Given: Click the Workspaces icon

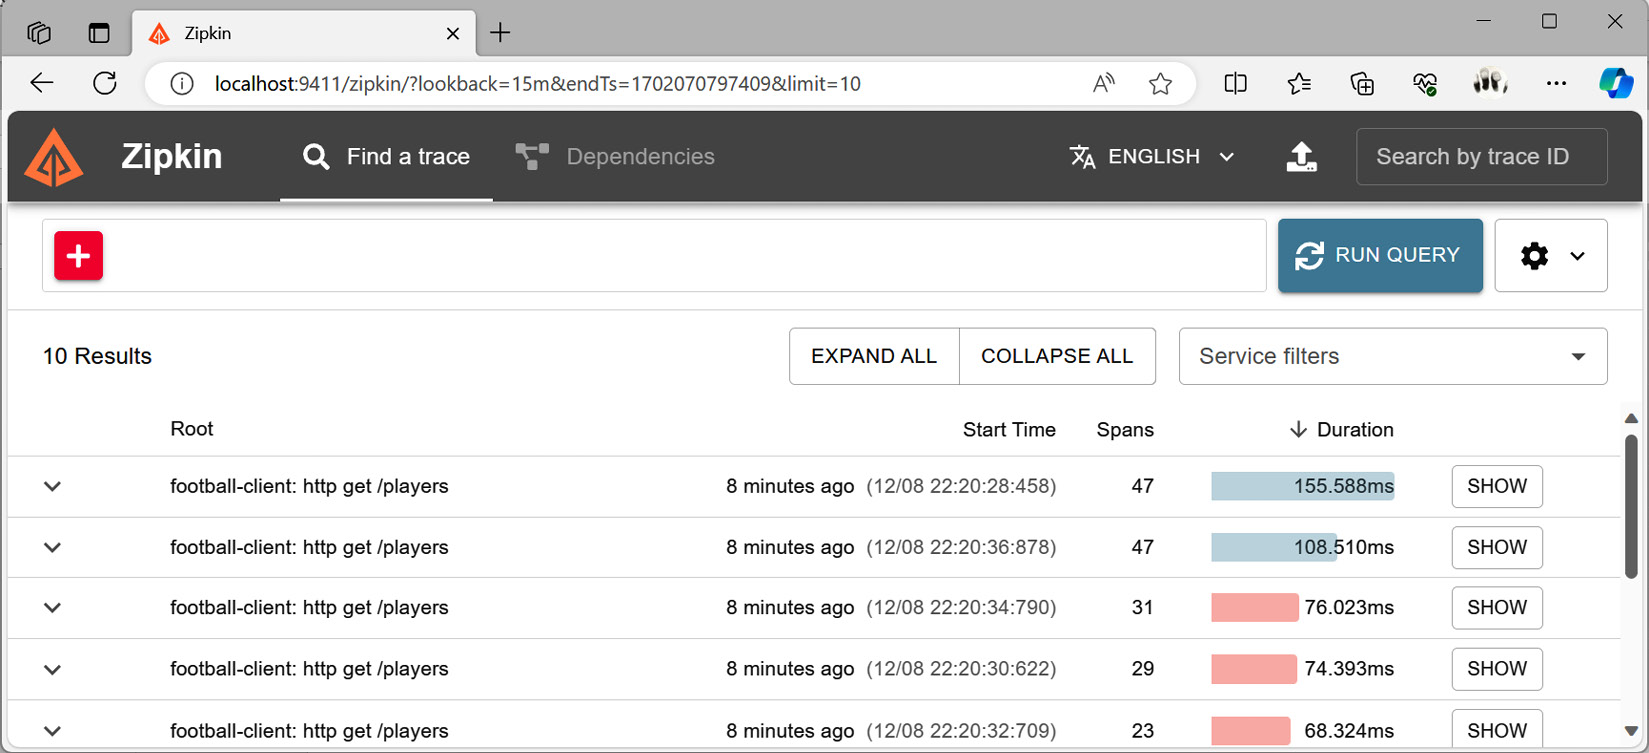Looking at the screenshot, I should tap(39, 33).
